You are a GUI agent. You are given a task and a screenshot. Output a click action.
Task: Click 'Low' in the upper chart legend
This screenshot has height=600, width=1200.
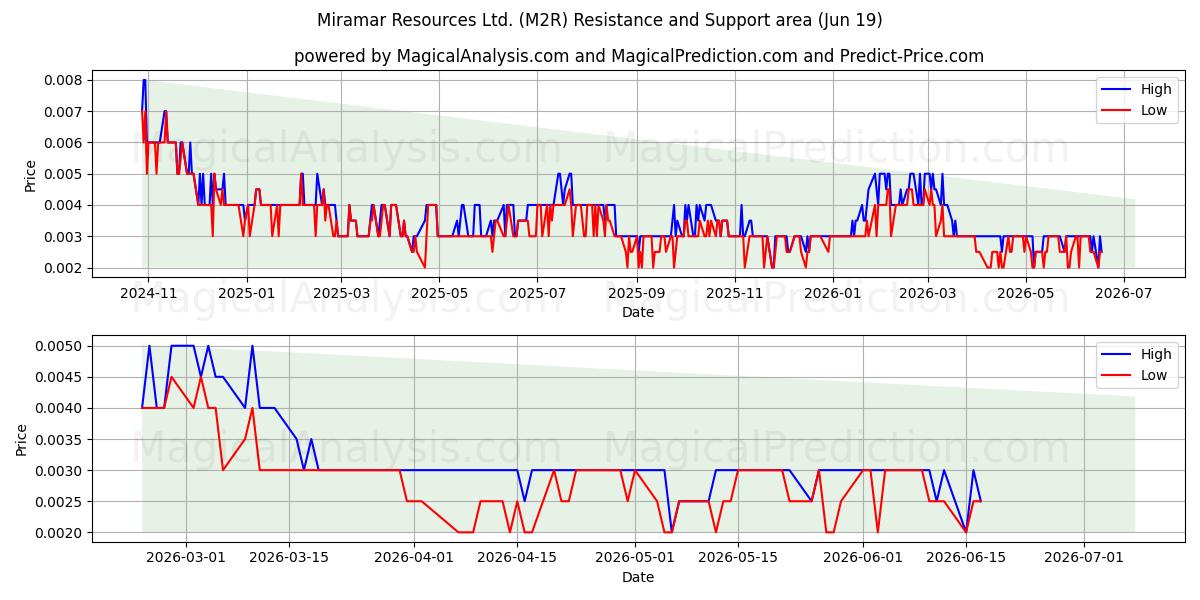tap(1154, 110)
